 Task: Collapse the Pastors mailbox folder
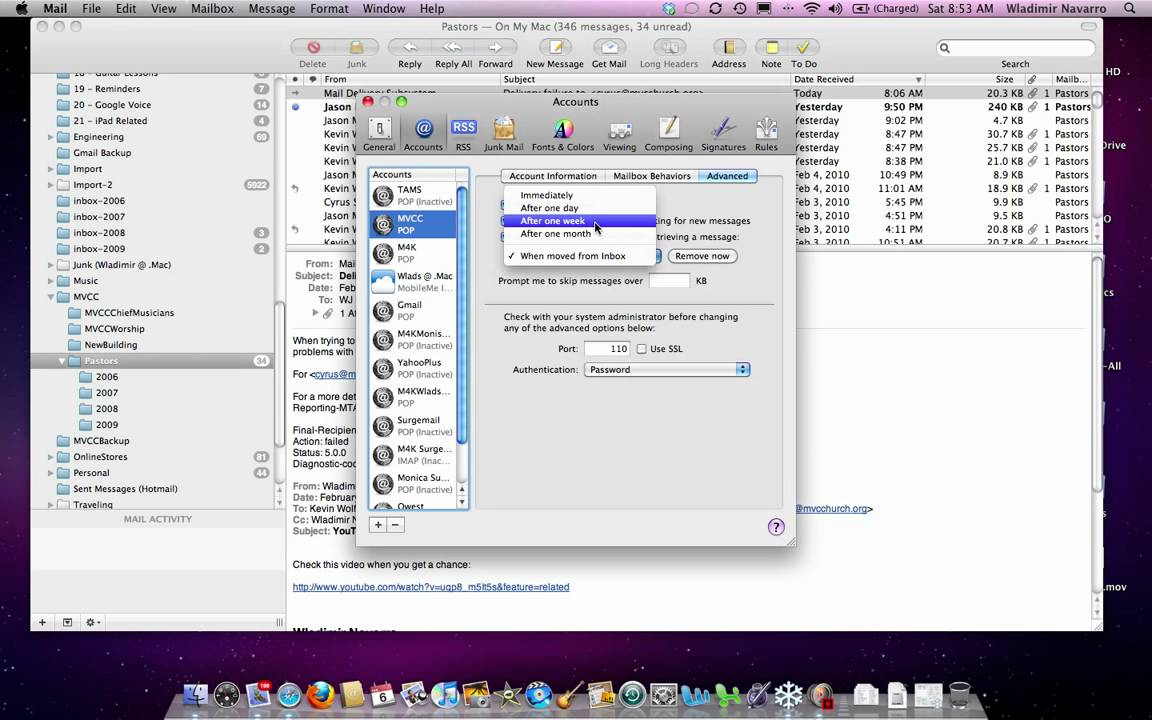pyautogui.click(x=62, y=361)
